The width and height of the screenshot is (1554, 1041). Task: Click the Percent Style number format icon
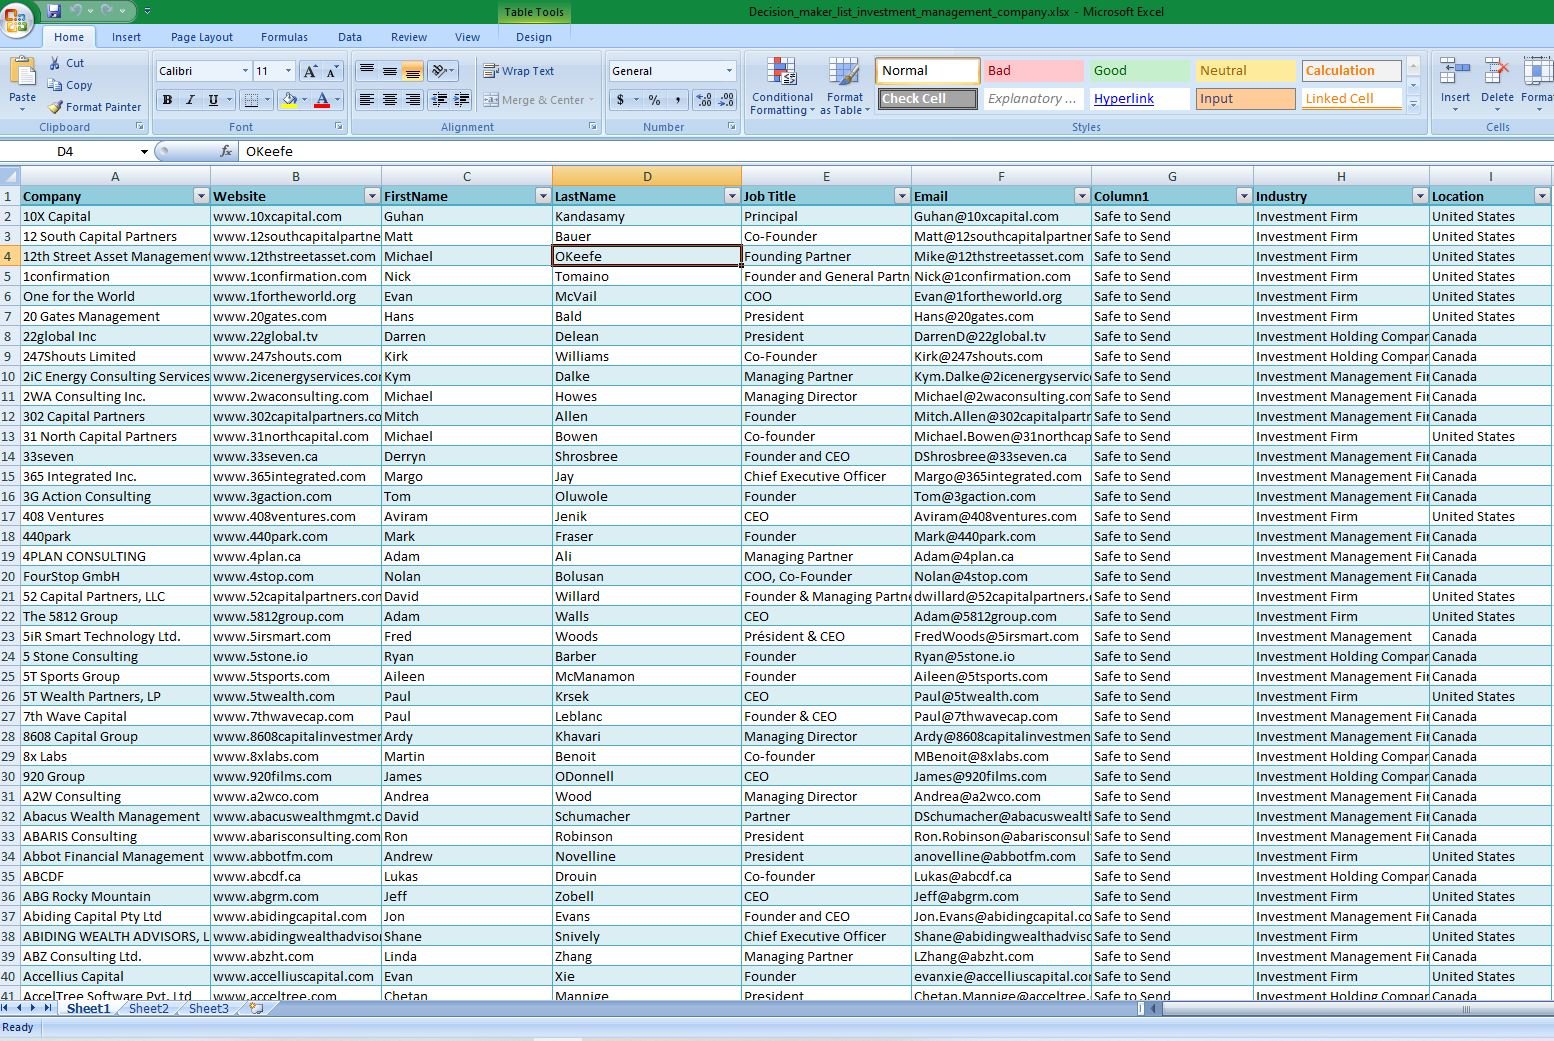click(654, 100)
